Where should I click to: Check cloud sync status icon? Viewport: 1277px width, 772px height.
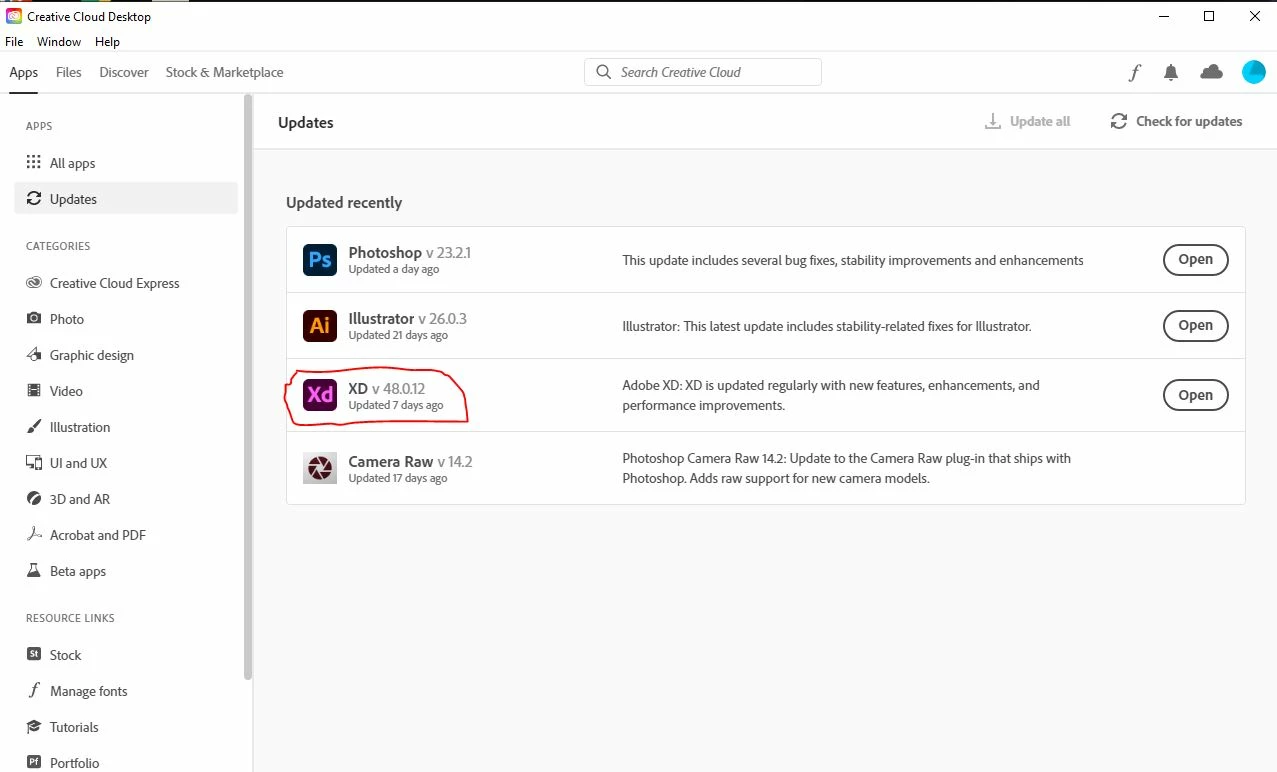pyautogui.click(x=1211, y=72)
